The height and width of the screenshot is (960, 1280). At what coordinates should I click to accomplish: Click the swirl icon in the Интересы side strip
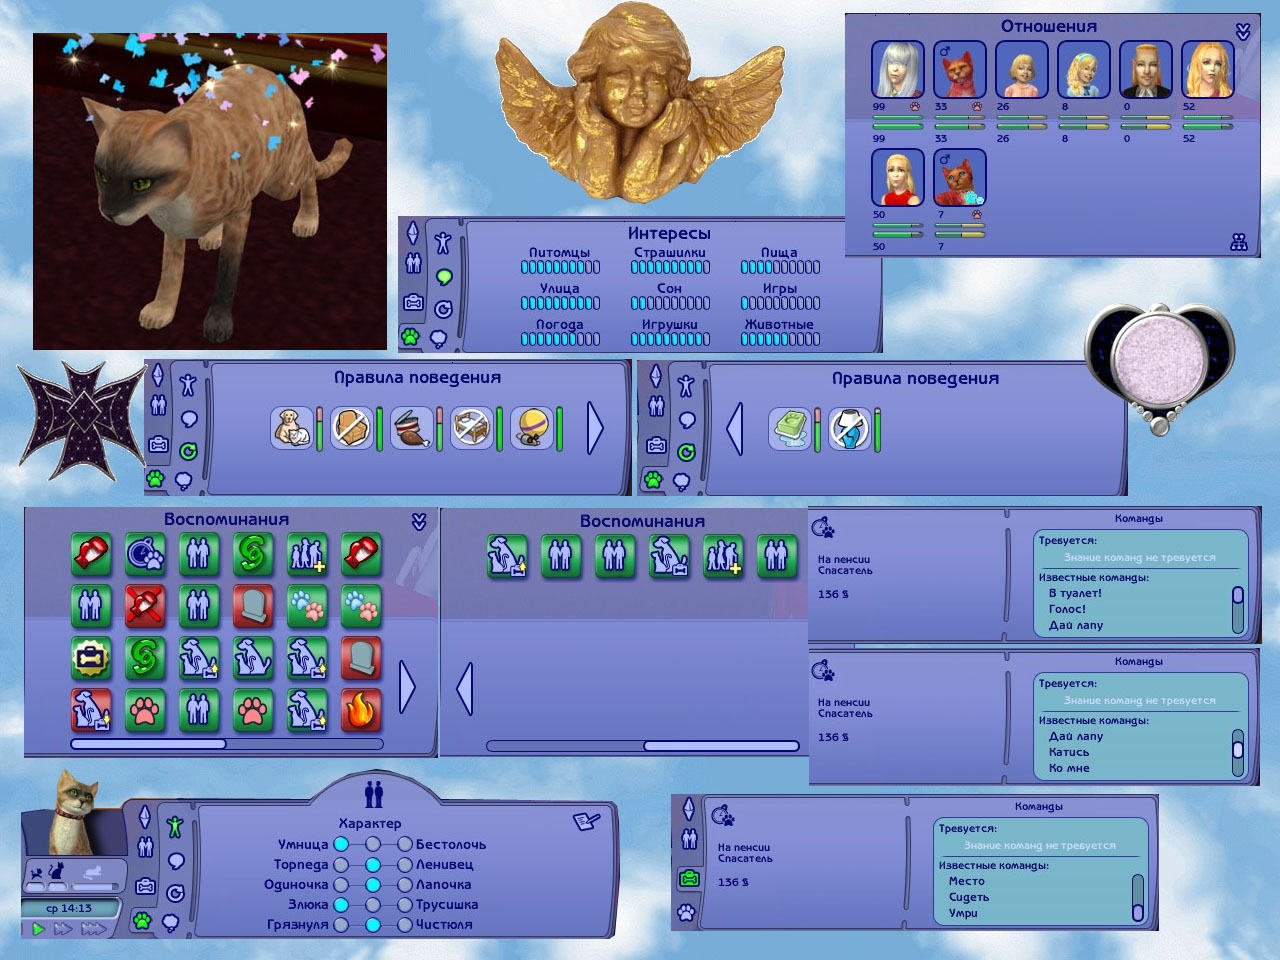(443, 309)
